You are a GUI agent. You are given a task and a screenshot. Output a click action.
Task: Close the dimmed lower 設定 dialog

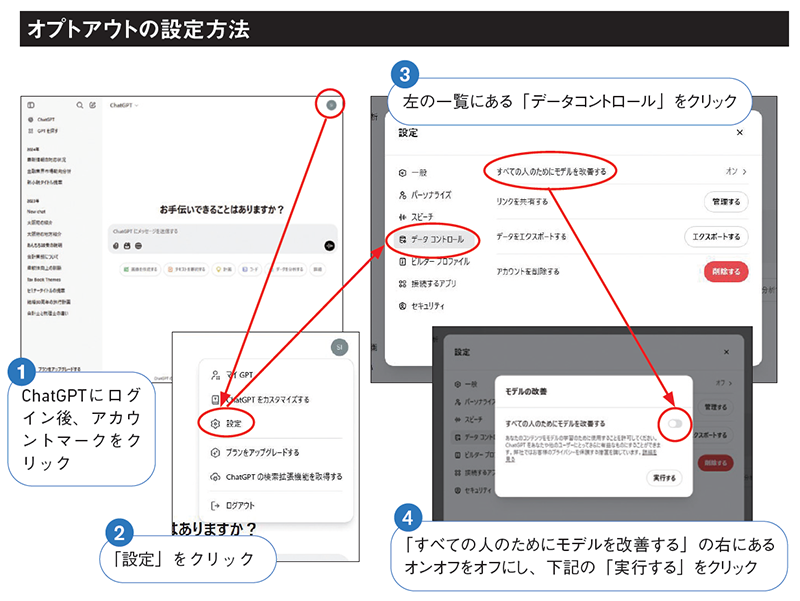(x=727, y=352)
